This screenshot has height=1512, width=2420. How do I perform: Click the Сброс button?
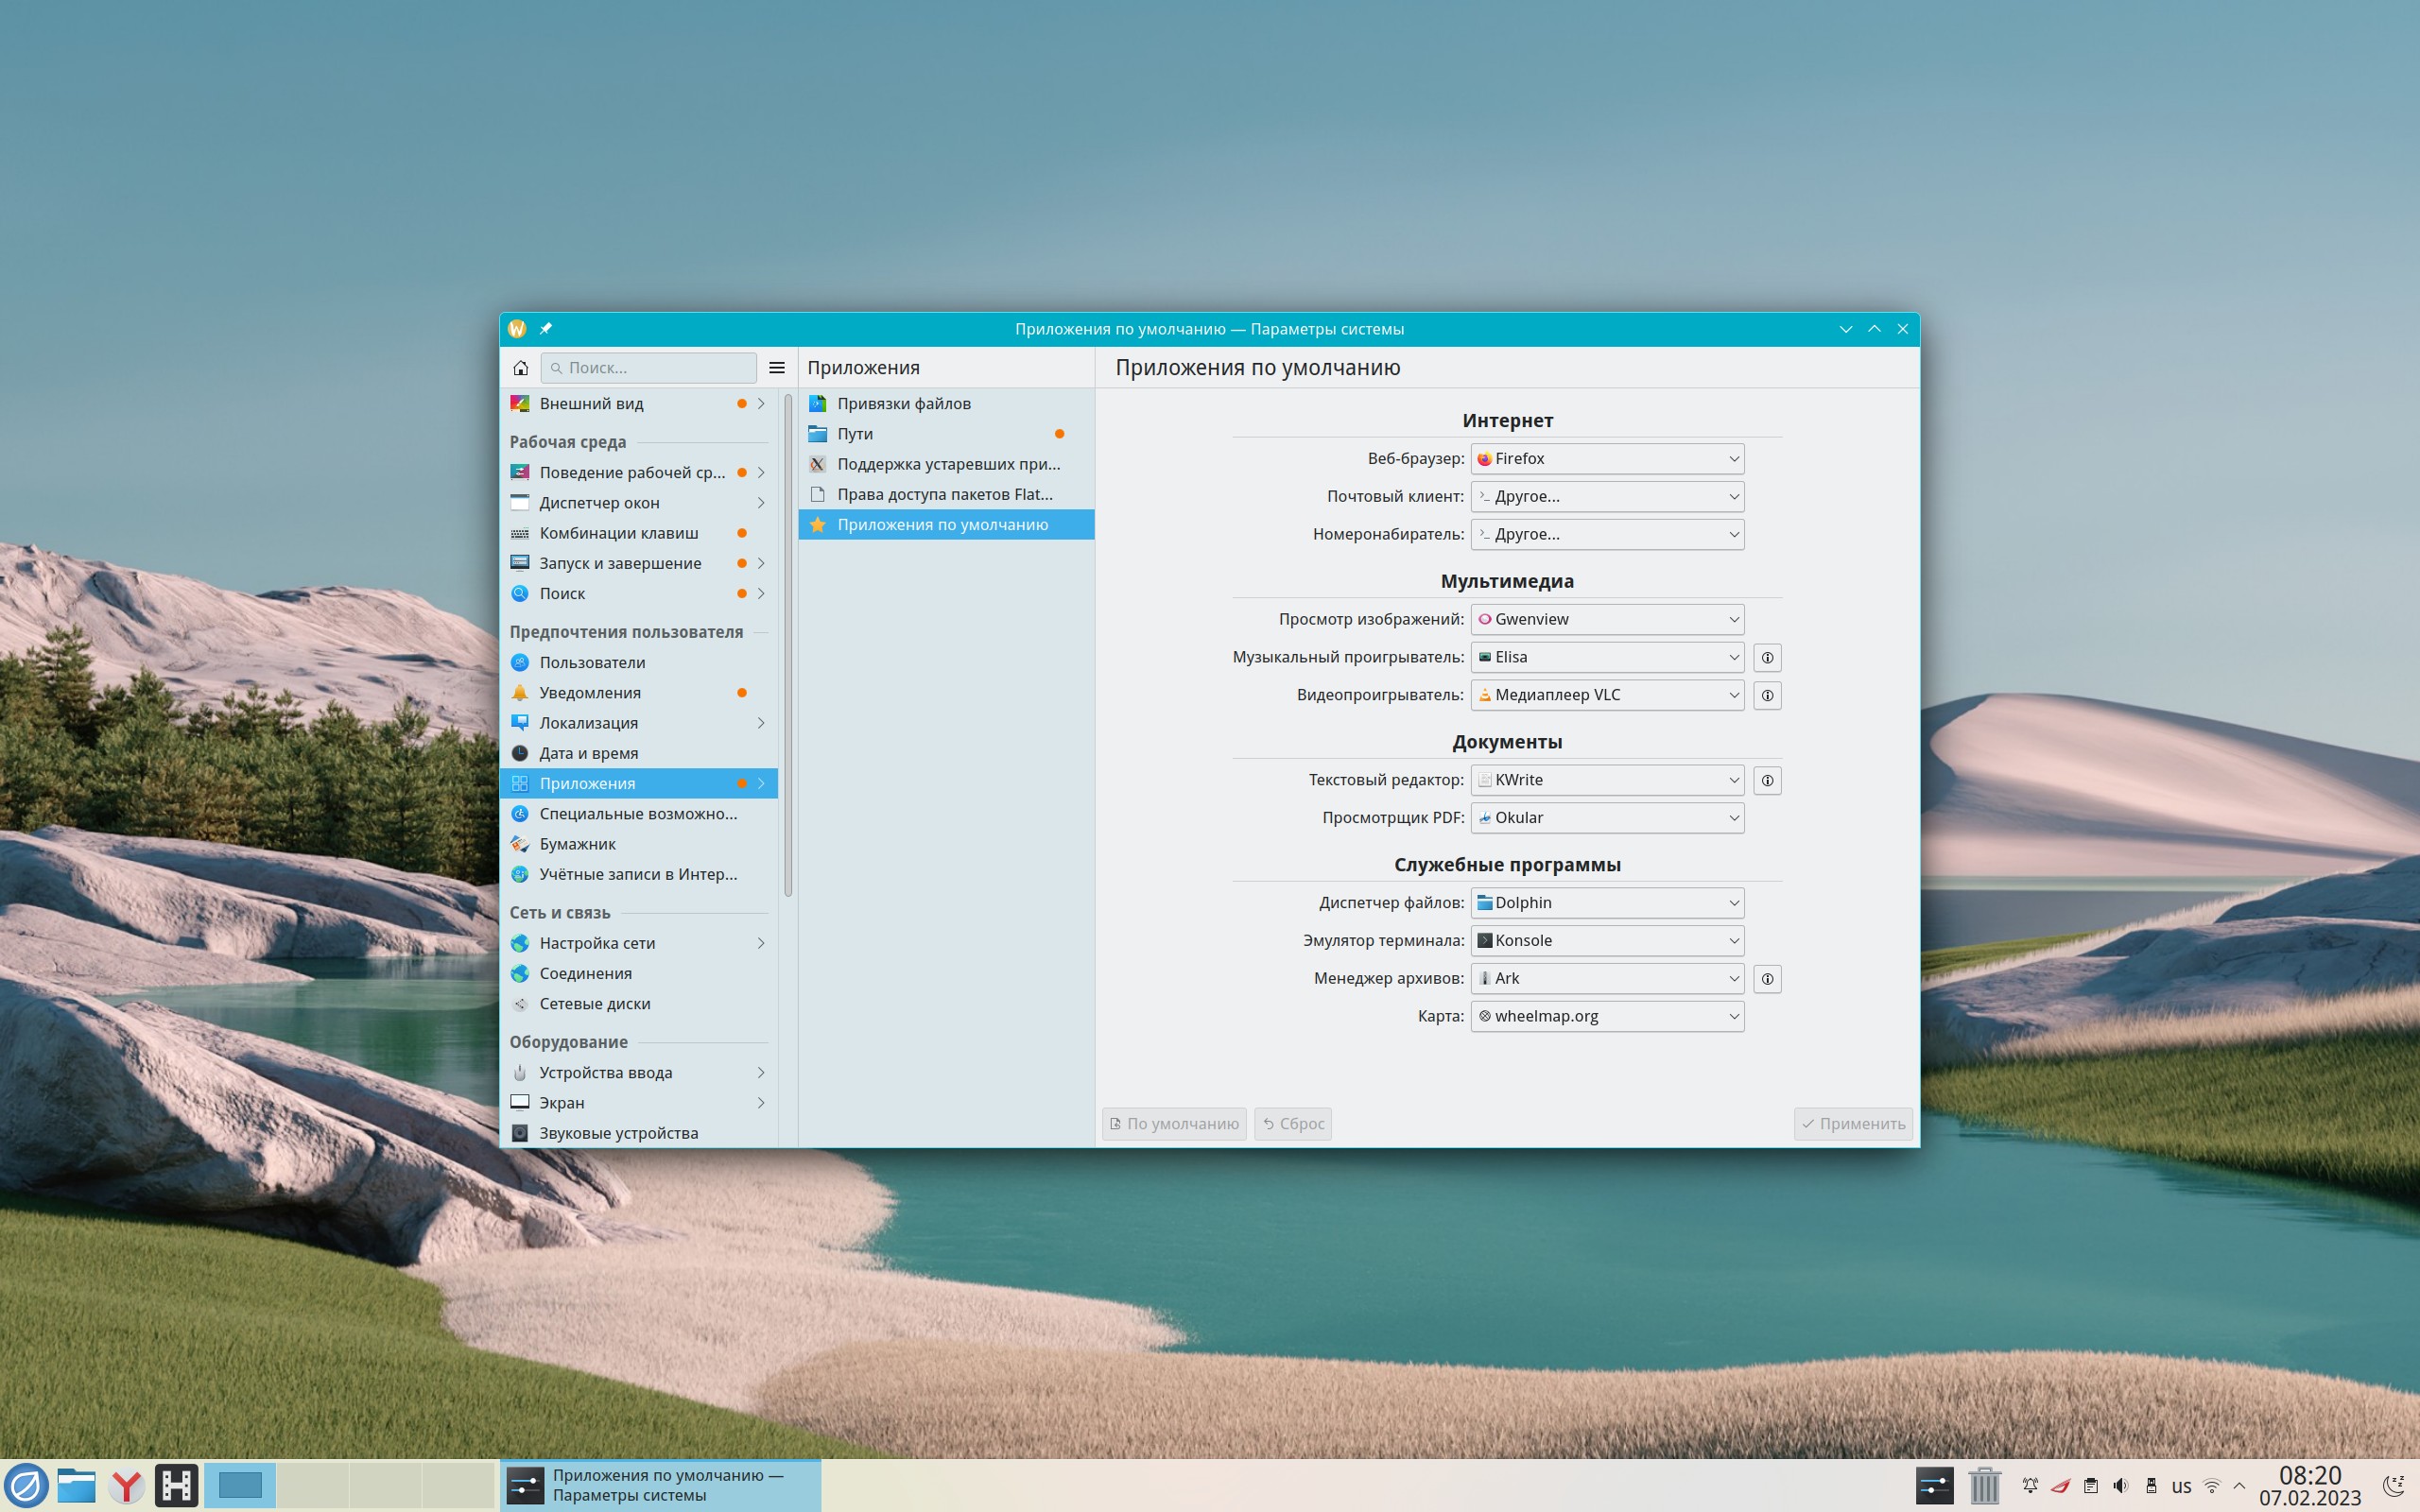coord(1293,1124)
